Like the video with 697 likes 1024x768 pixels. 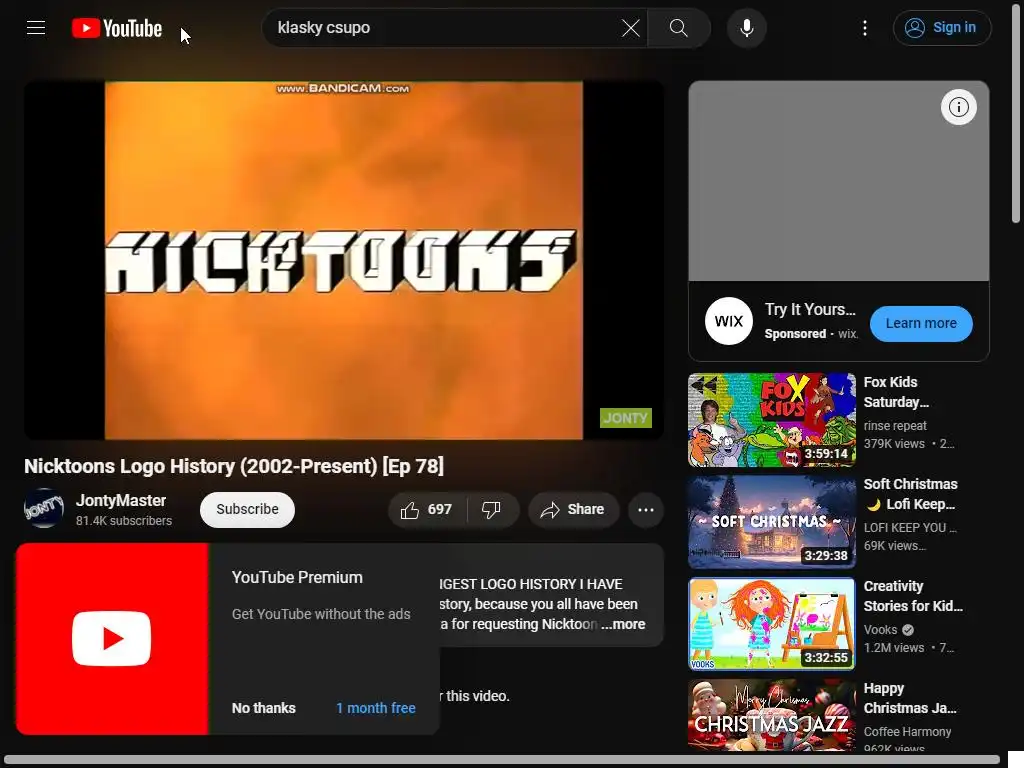tap(427, 509)
